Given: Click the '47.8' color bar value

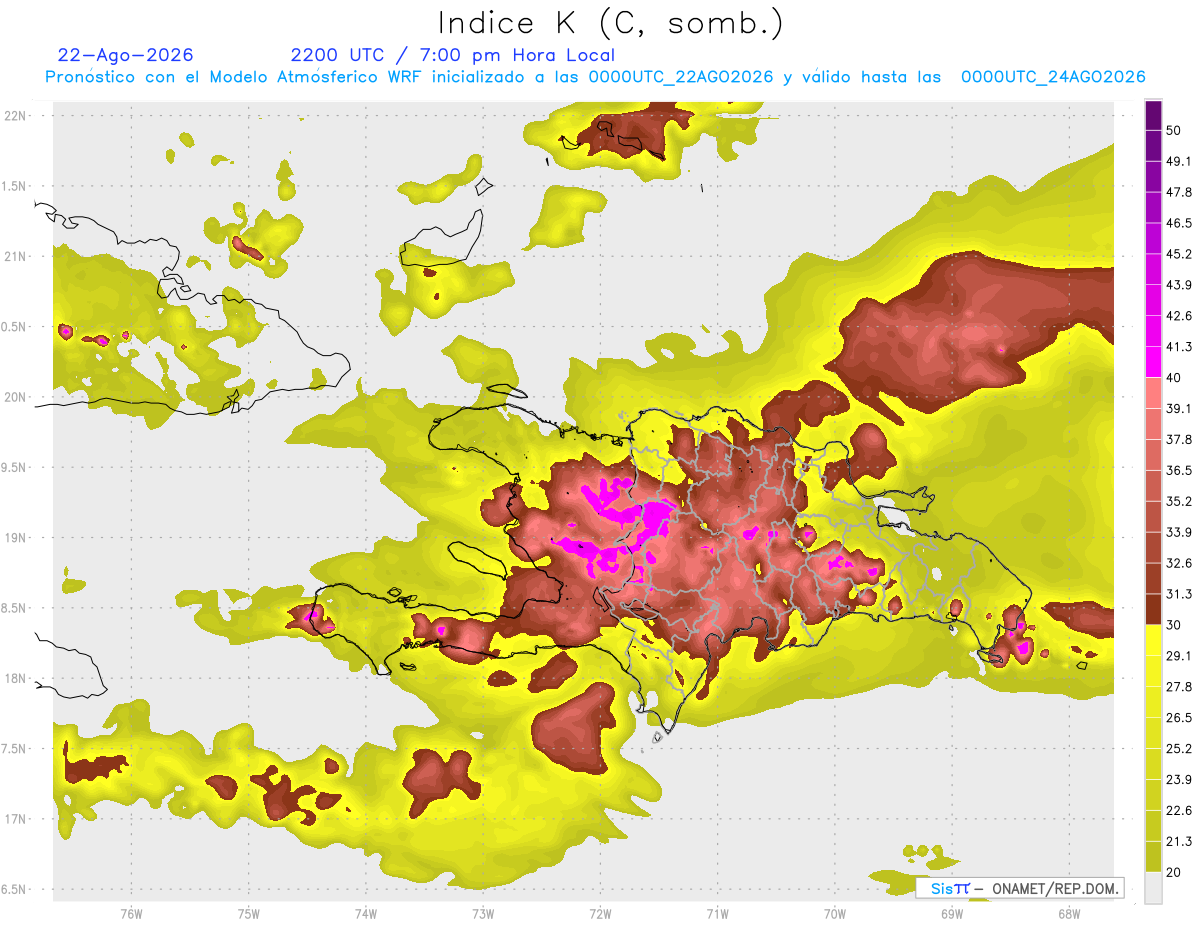Looking at the screenshot, I should pyautogui.click(x=1179, y=192).
